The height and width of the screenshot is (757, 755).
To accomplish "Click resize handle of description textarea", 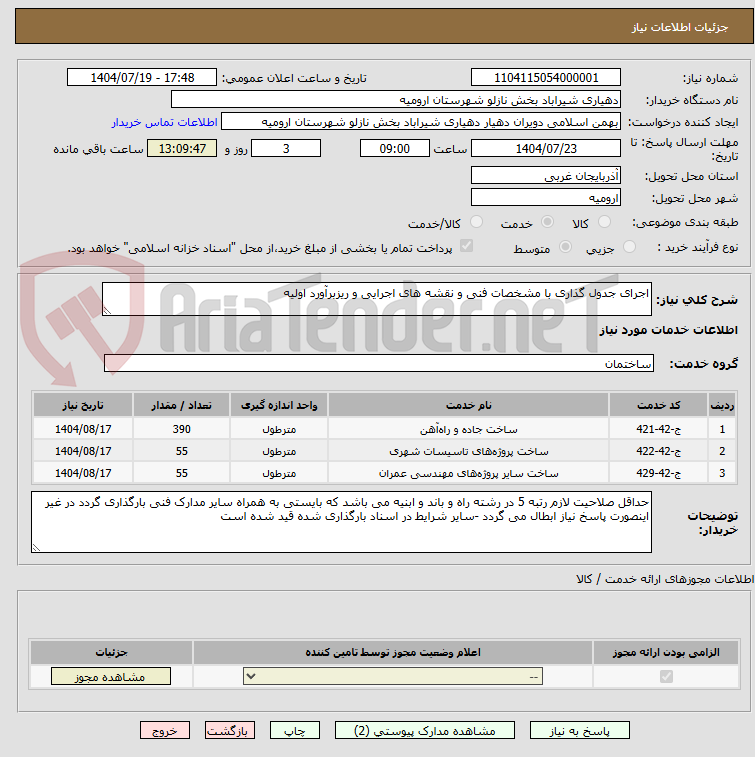I will (x=107, y=310).
